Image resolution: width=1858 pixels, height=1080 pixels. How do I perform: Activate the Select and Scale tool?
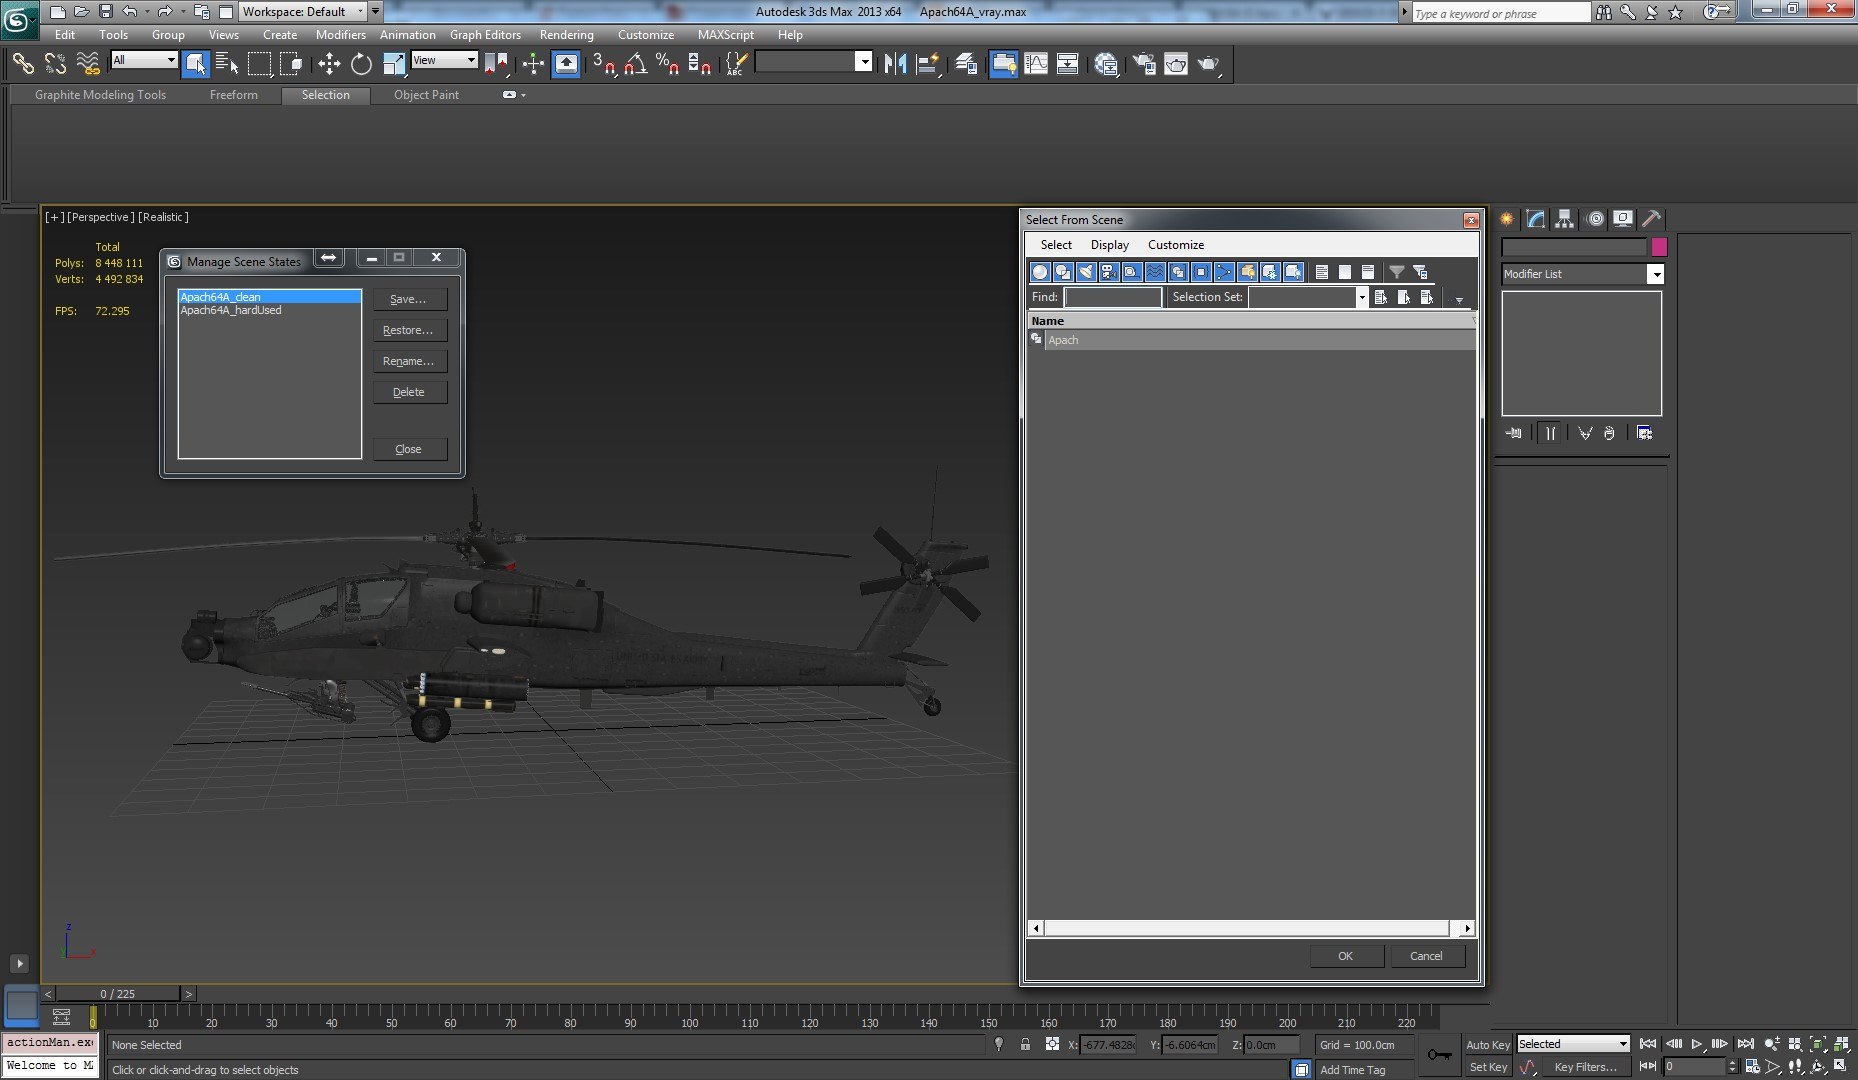[x=394, y=64]
